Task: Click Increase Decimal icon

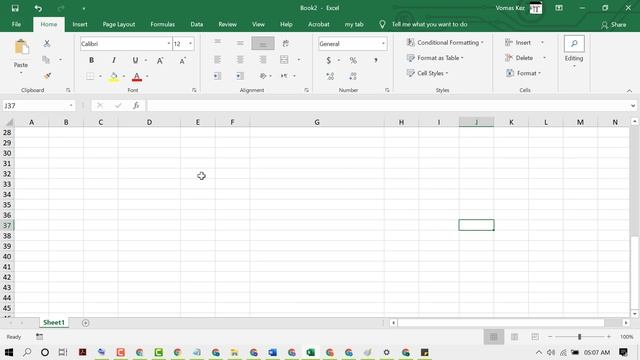Action: click(330, 76)
